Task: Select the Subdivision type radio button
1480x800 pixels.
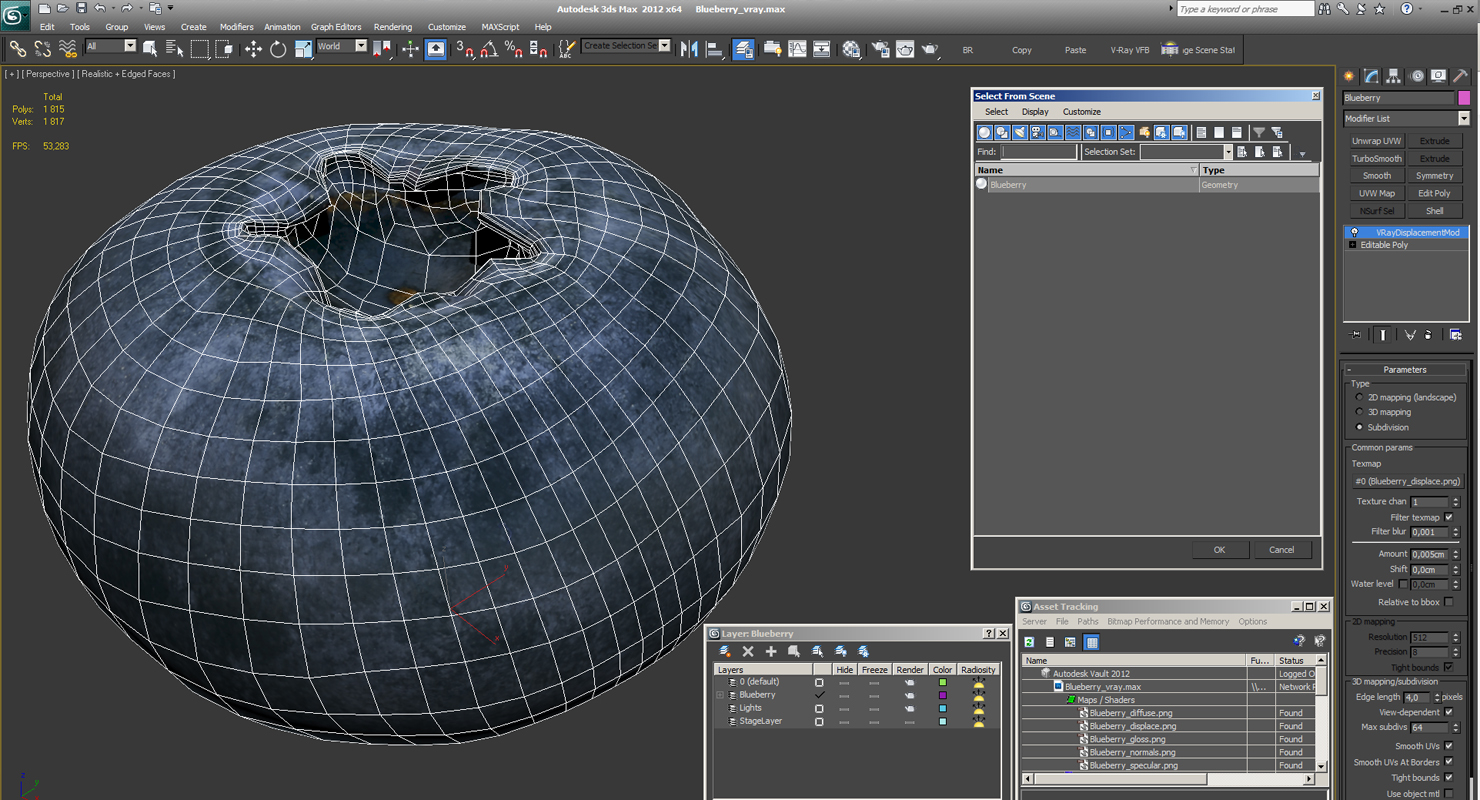Action: pyautogui.click(x=1359, y=427)
